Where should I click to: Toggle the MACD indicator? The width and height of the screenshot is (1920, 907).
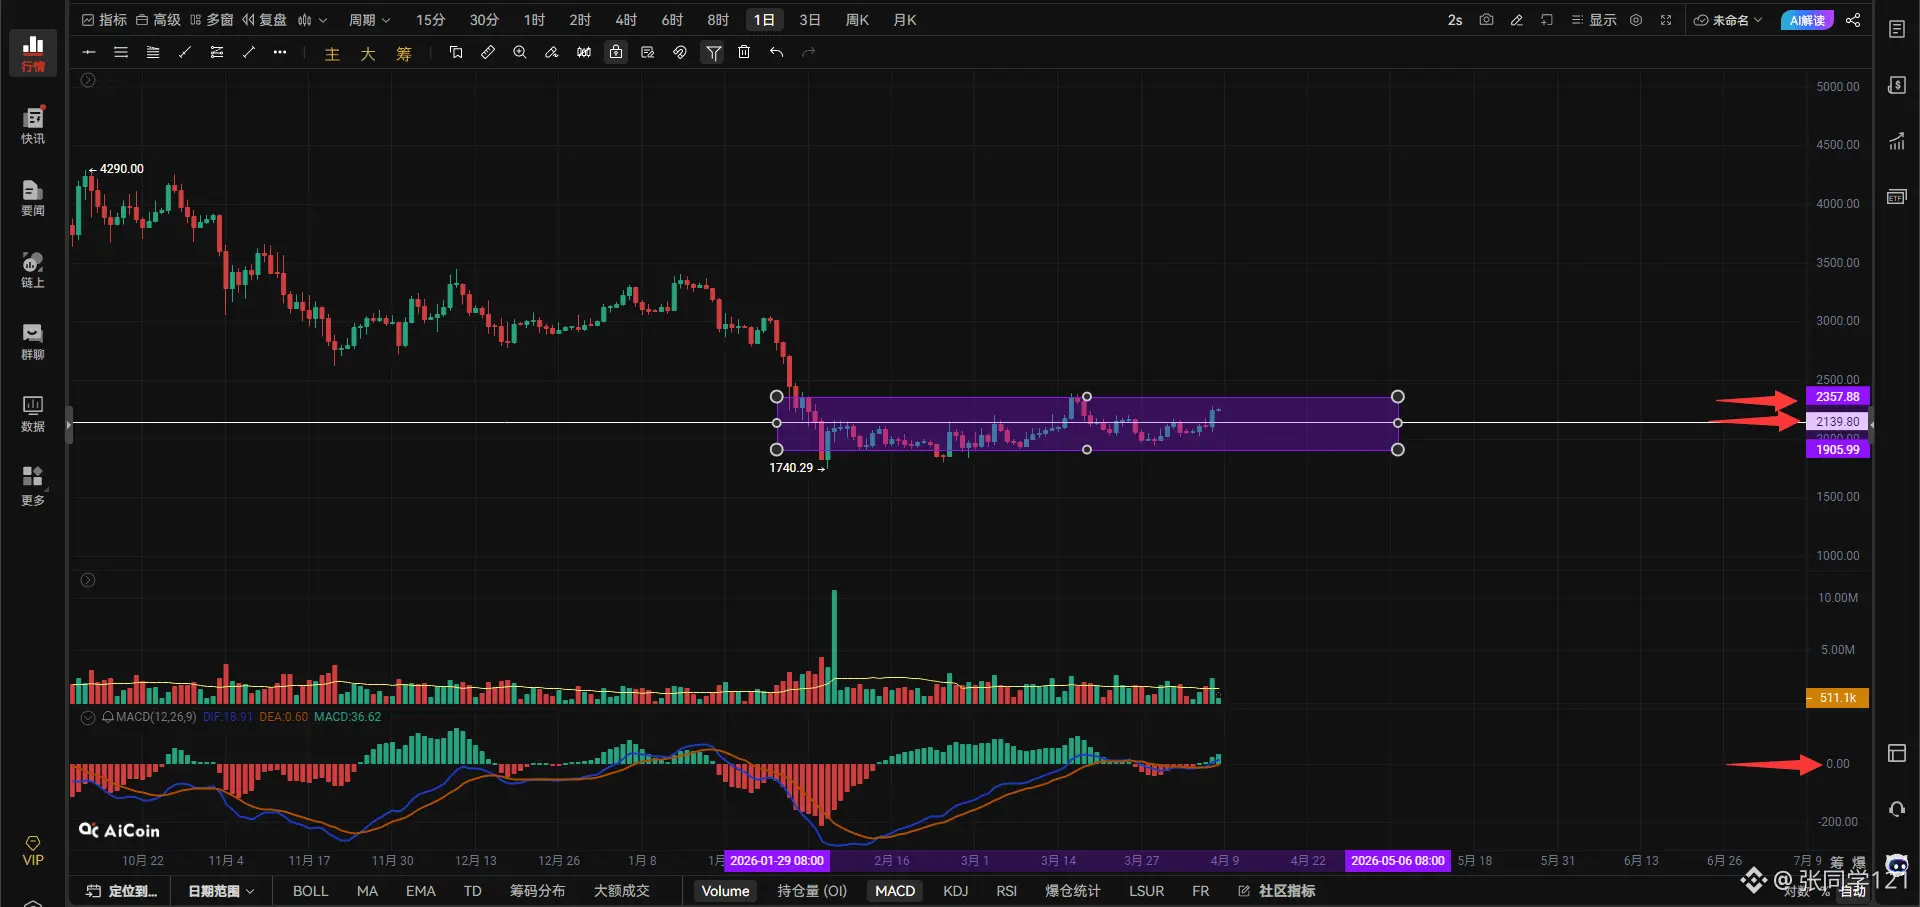coord(895,891)
